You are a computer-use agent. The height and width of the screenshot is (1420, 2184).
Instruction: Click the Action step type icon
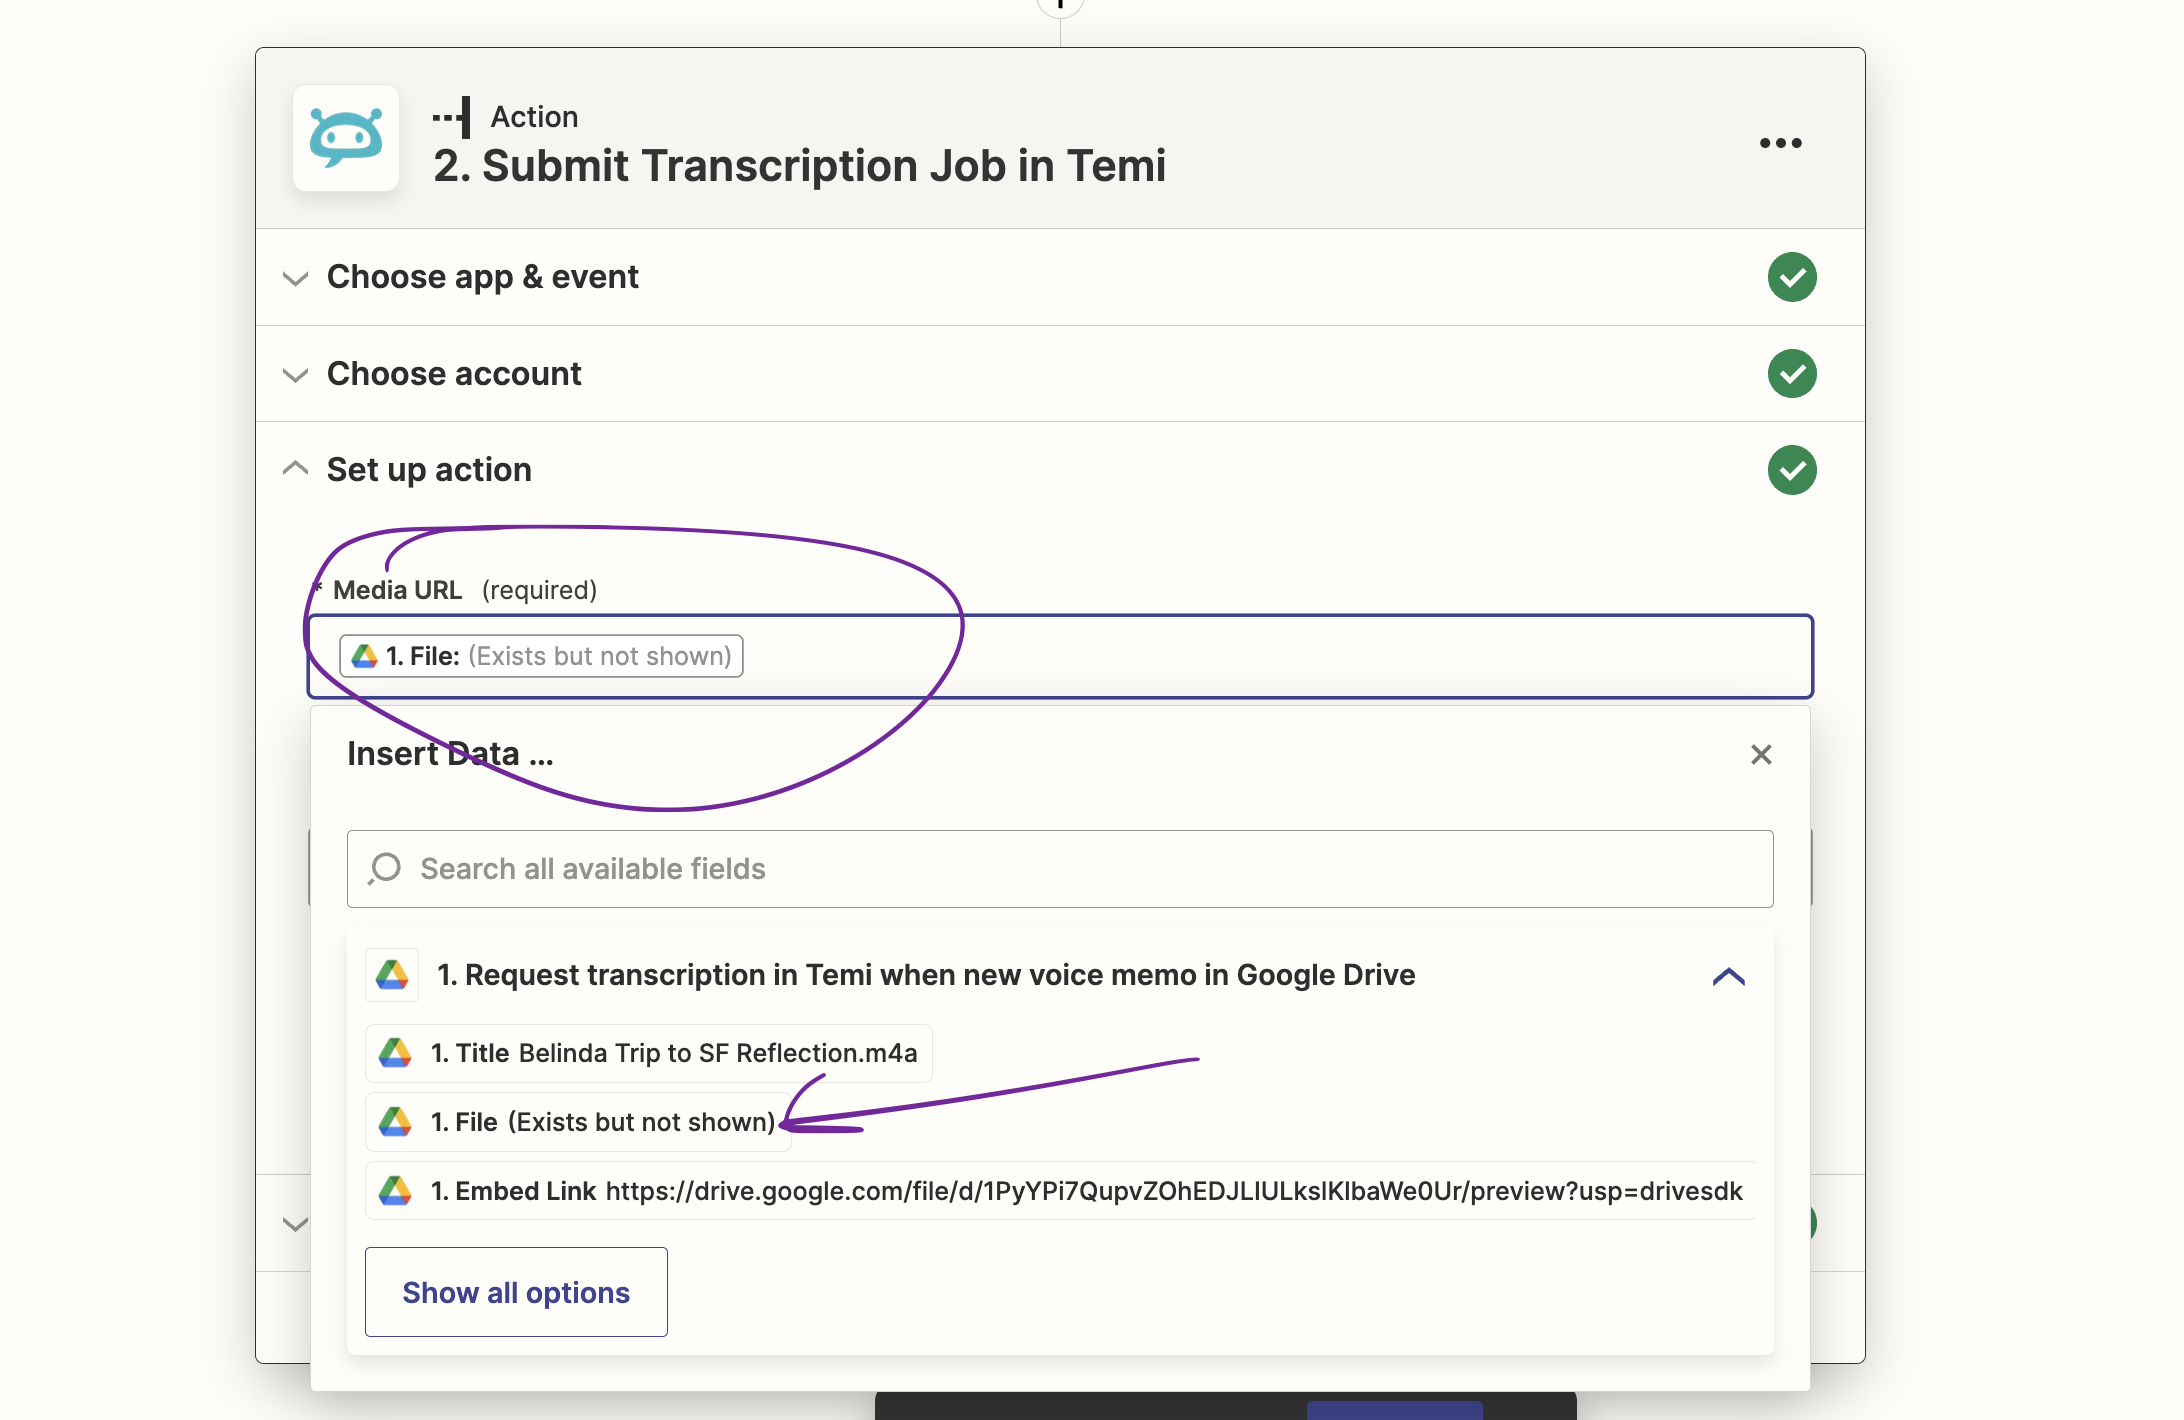click(453, 117)
